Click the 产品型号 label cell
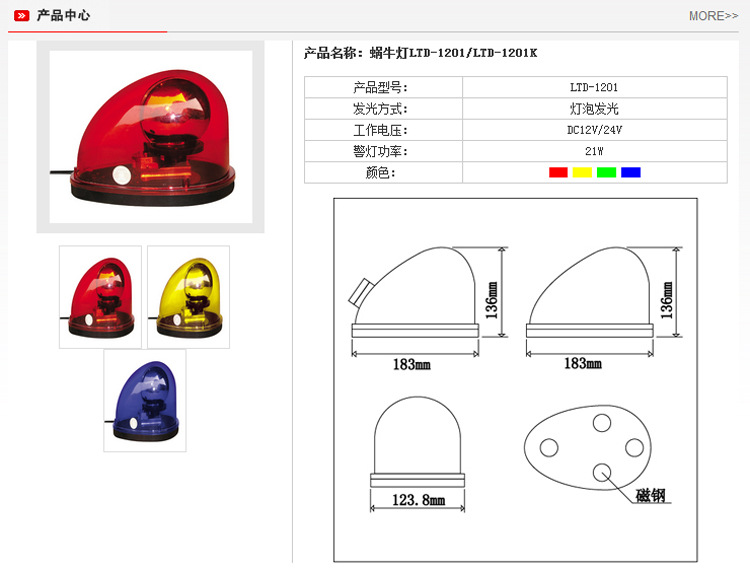The height and width of the screenshot is (571, 750). [x=384, y=88]
